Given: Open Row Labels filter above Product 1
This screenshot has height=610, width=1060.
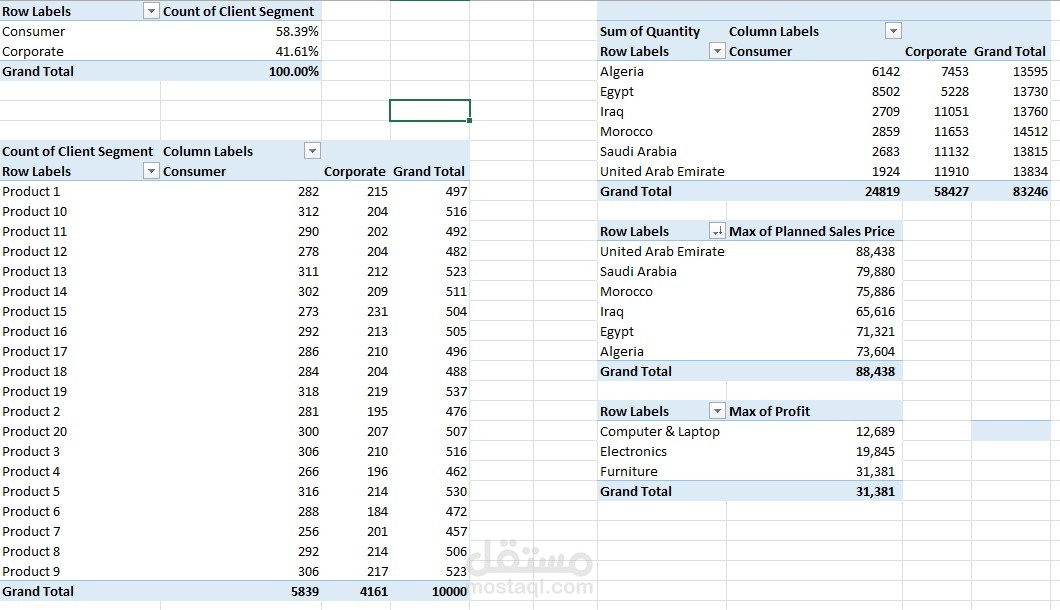Looking at the screenshot, I should [151, 171].
